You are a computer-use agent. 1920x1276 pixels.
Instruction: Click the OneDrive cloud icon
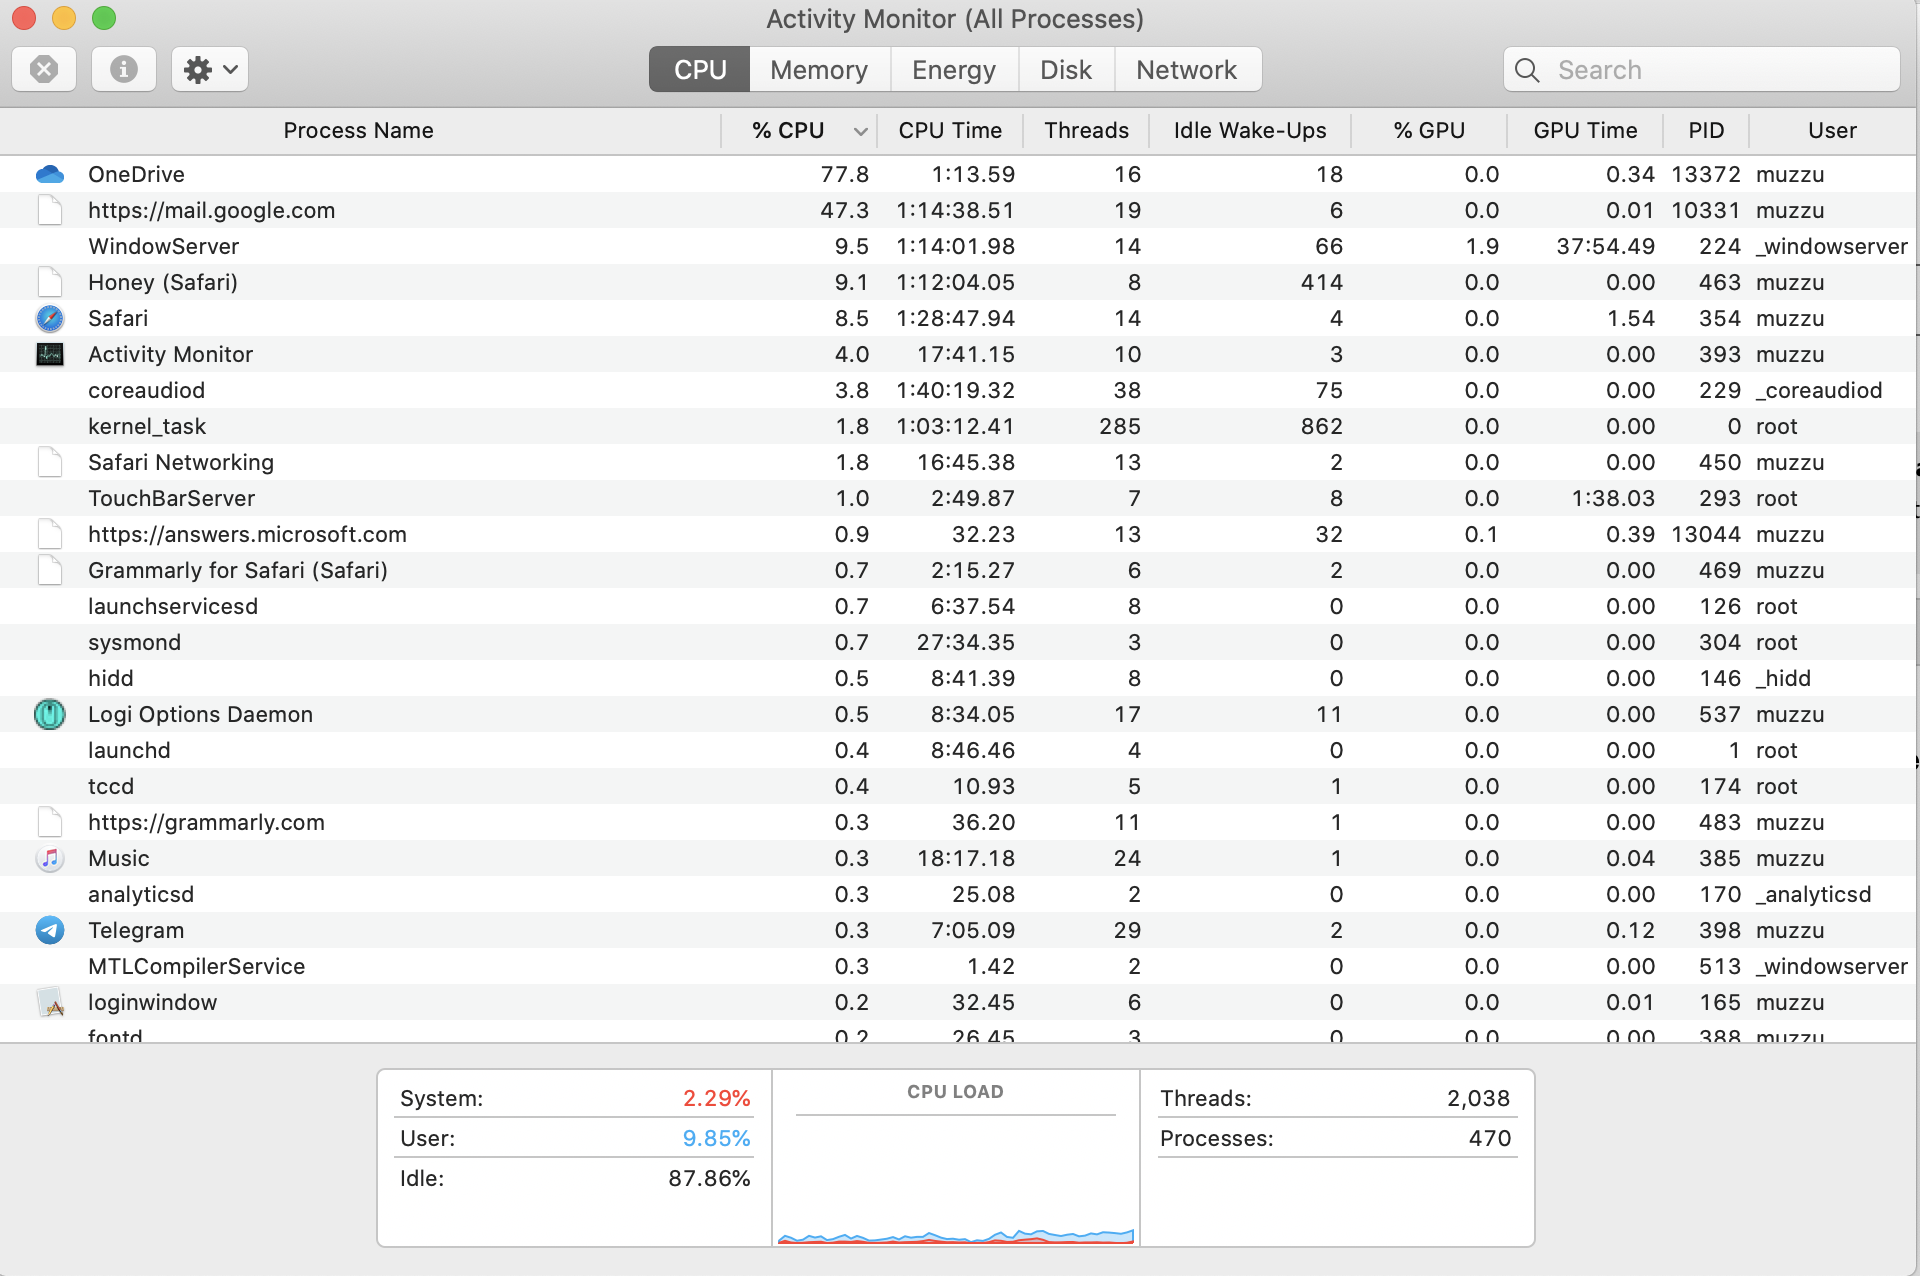click(x=50, y=175)
